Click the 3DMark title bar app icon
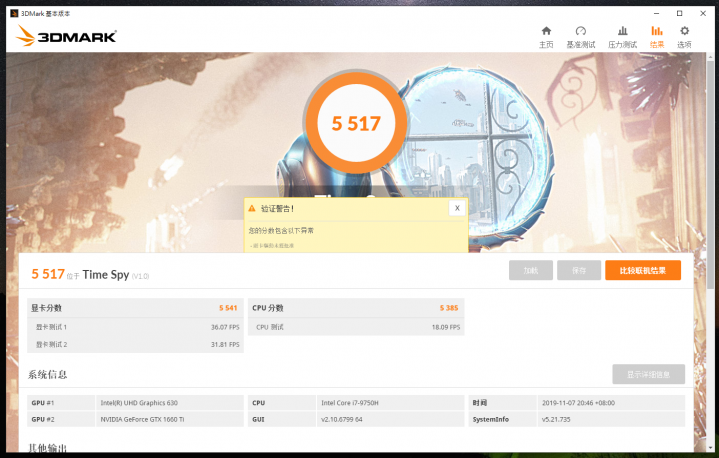The image size is (719, 458). tap(14, 13)
